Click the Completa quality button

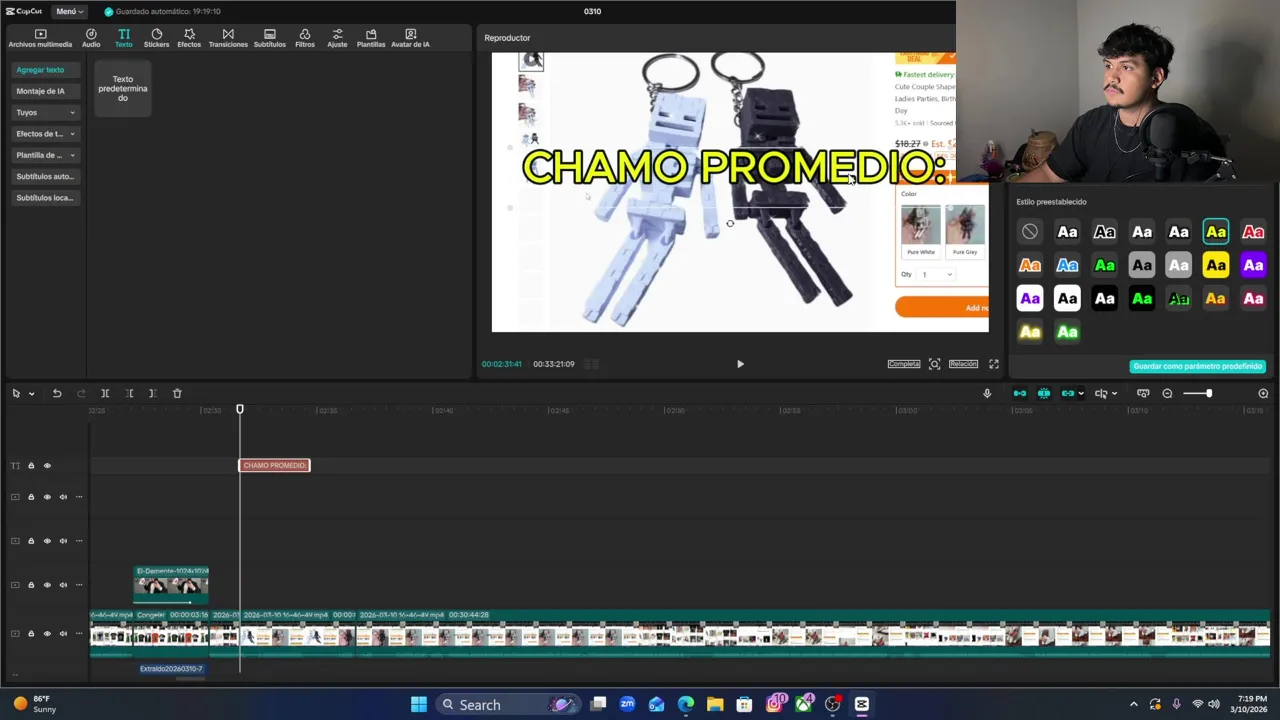(903, 364)
